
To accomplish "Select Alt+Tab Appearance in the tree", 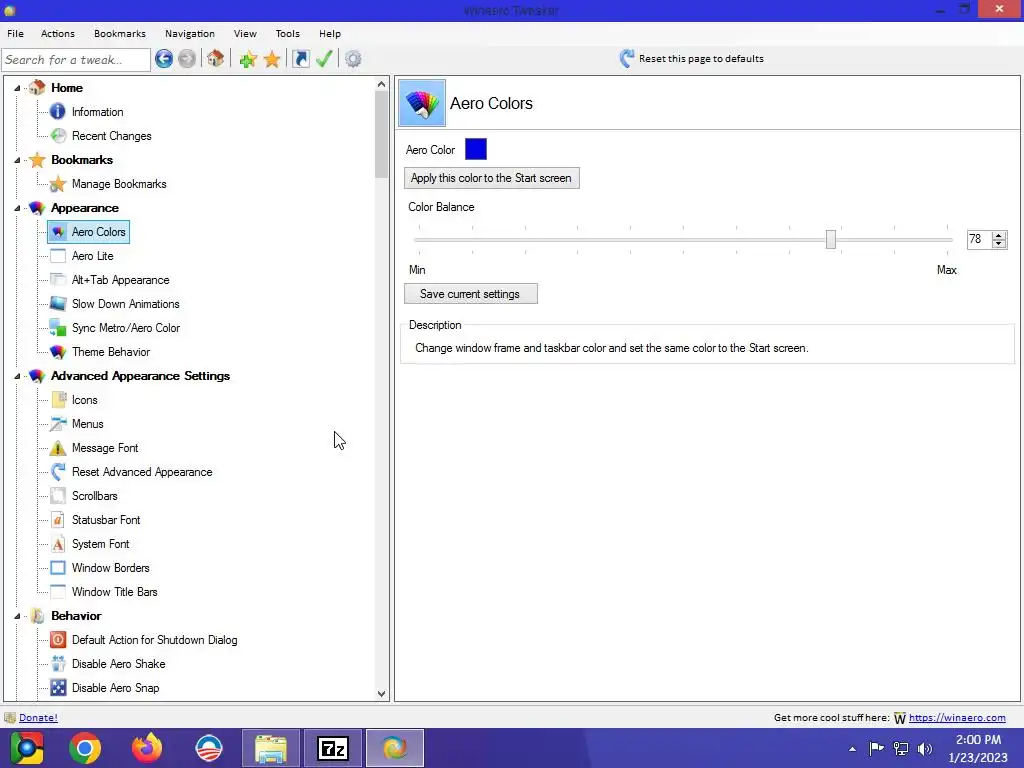I will 120,280.
